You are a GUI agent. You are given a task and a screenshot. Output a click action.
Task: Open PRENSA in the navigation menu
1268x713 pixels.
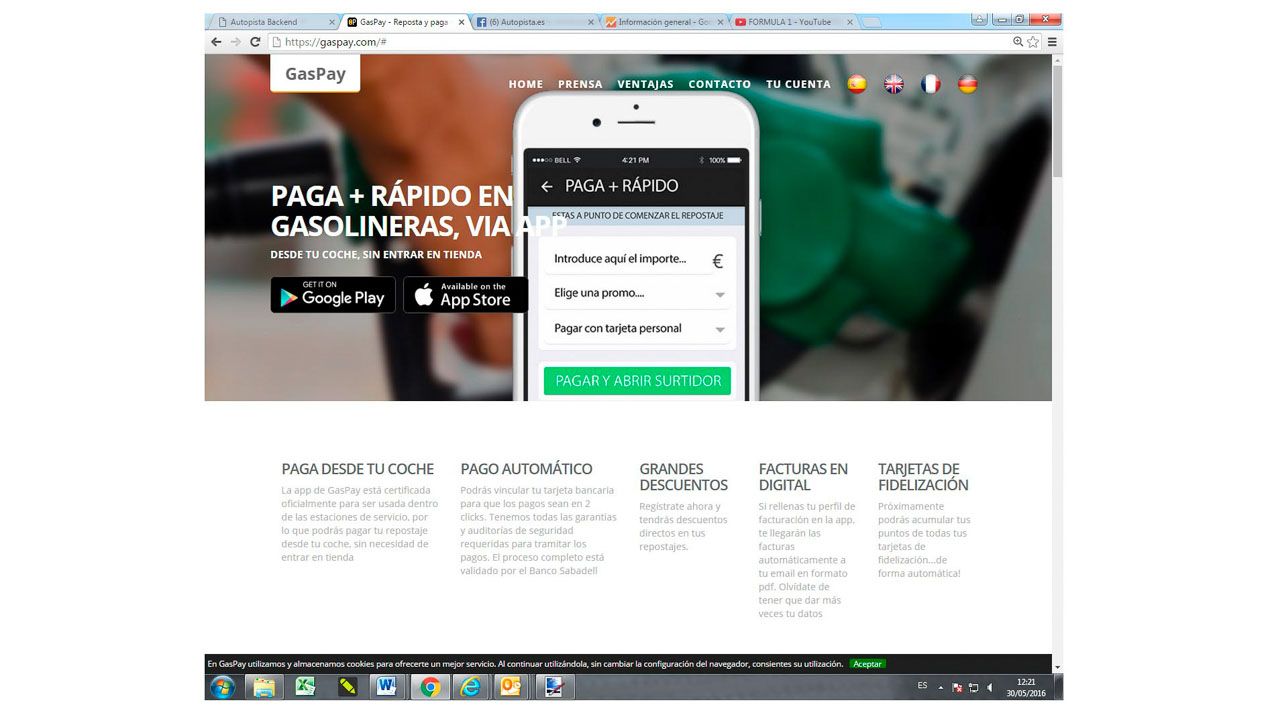pos(580,85)
